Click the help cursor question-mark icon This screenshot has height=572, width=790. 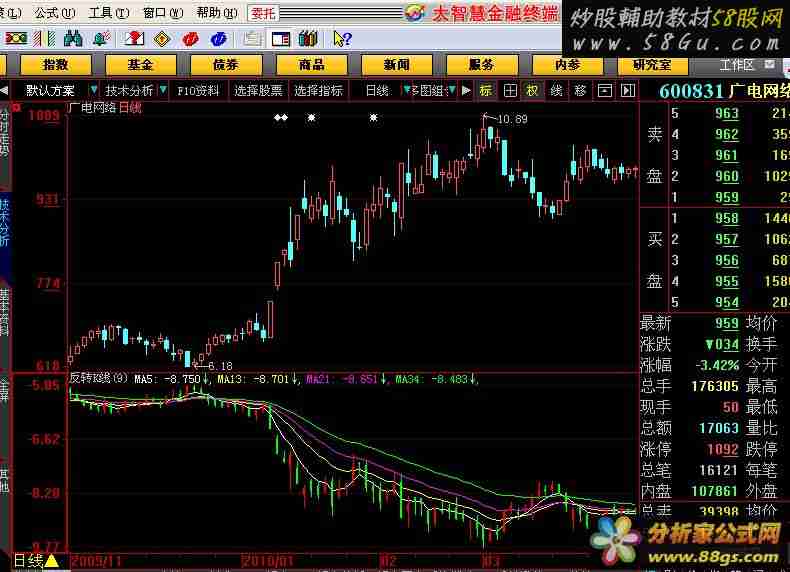(341, 38)
